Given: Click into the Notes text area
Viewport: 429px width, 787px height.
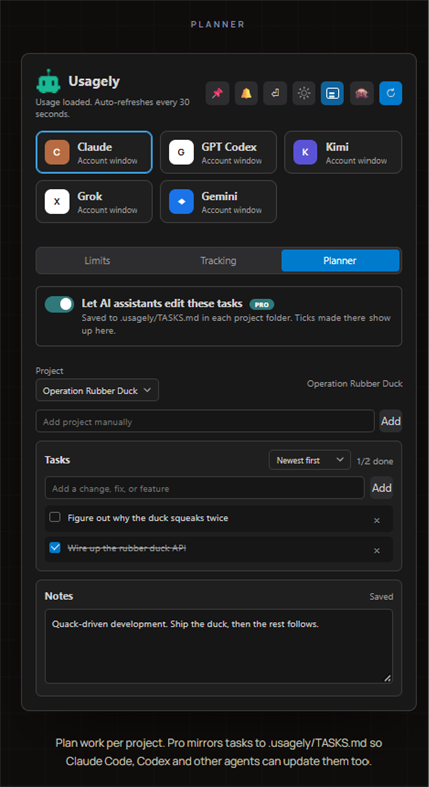Looking at the screenshot, I should tap(219, 646).
